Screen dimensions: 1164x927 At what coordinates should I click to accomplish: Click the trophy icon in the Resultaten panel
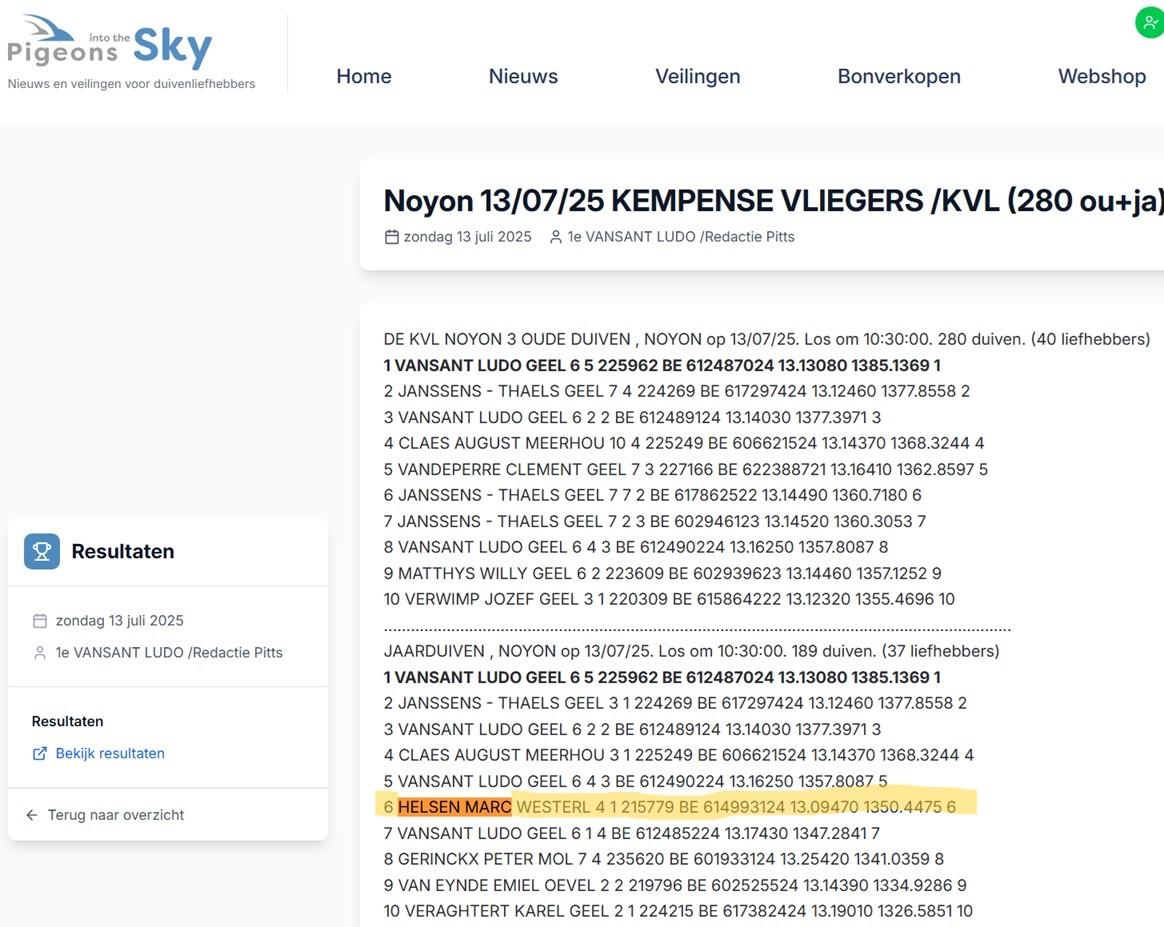41,551
